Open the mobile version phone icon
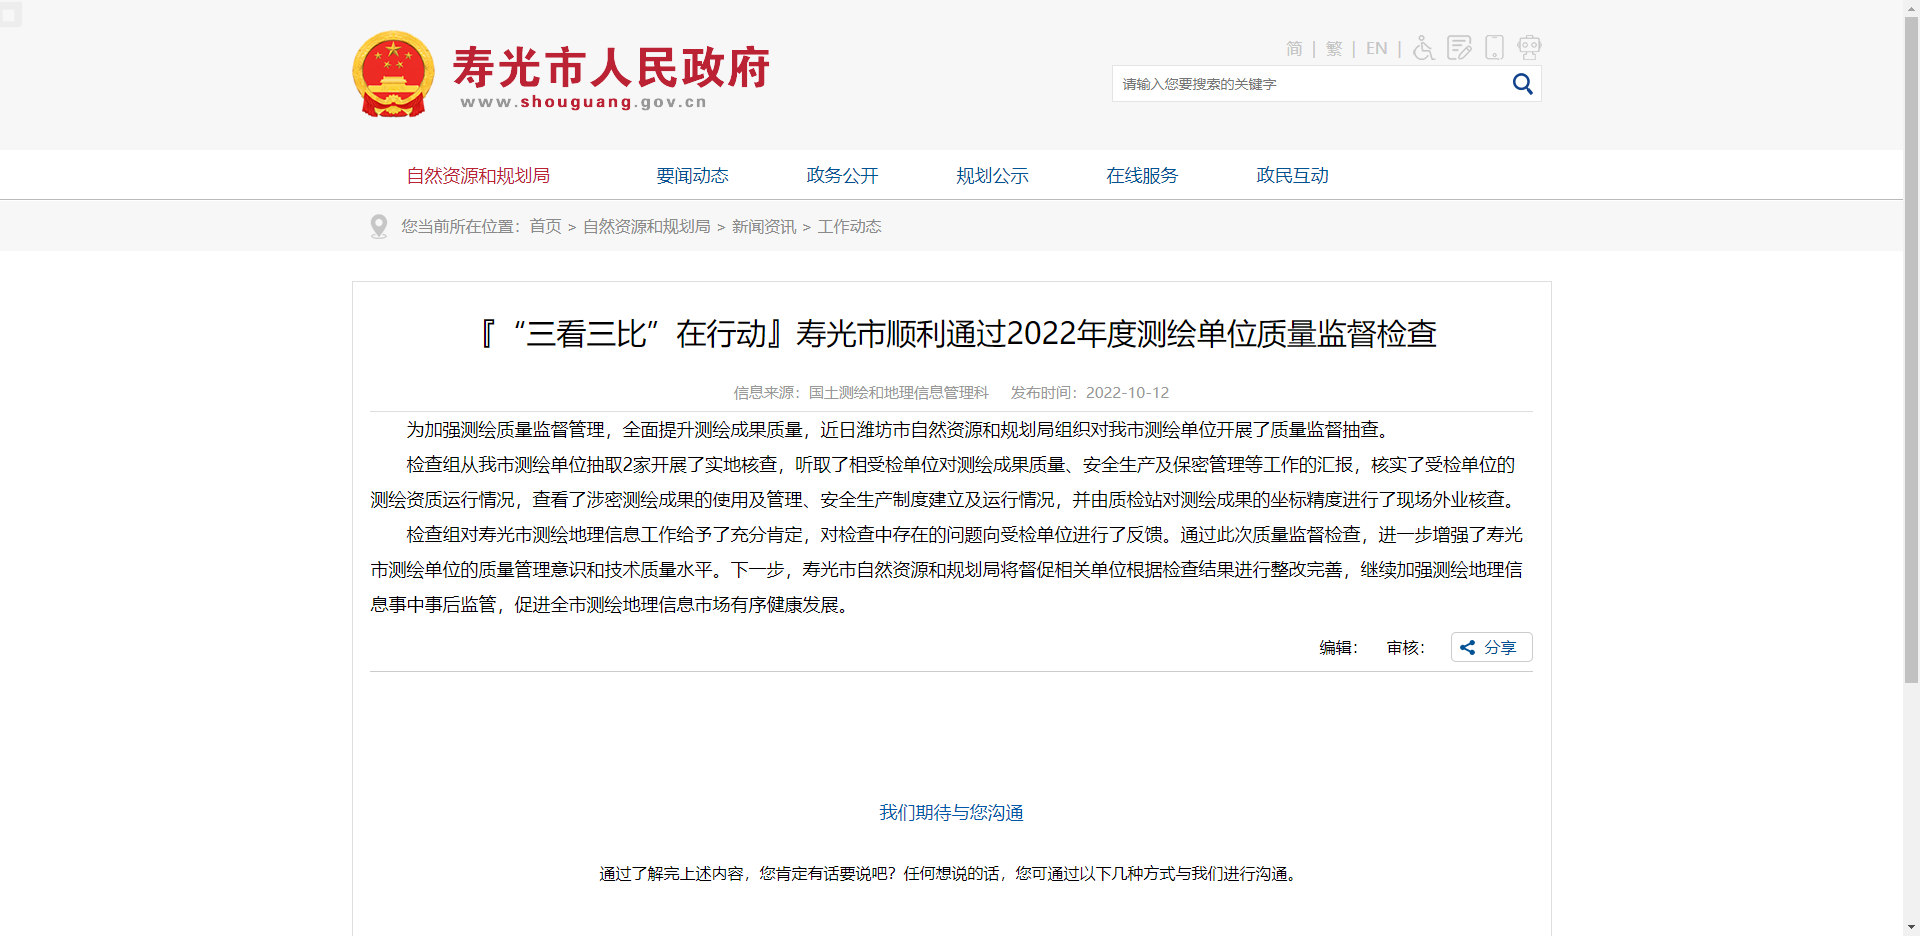The image size is (1920, 936). (1494, 47)
